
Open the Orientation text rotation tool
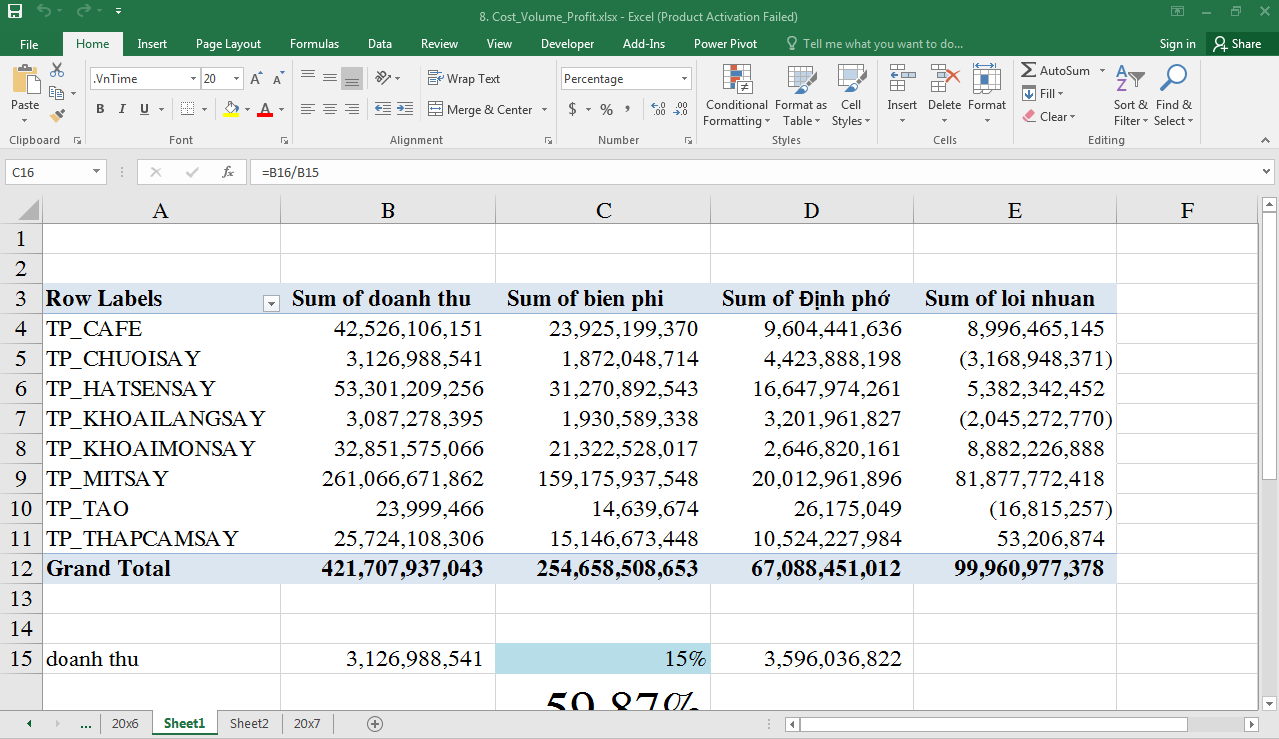[383, 78]
